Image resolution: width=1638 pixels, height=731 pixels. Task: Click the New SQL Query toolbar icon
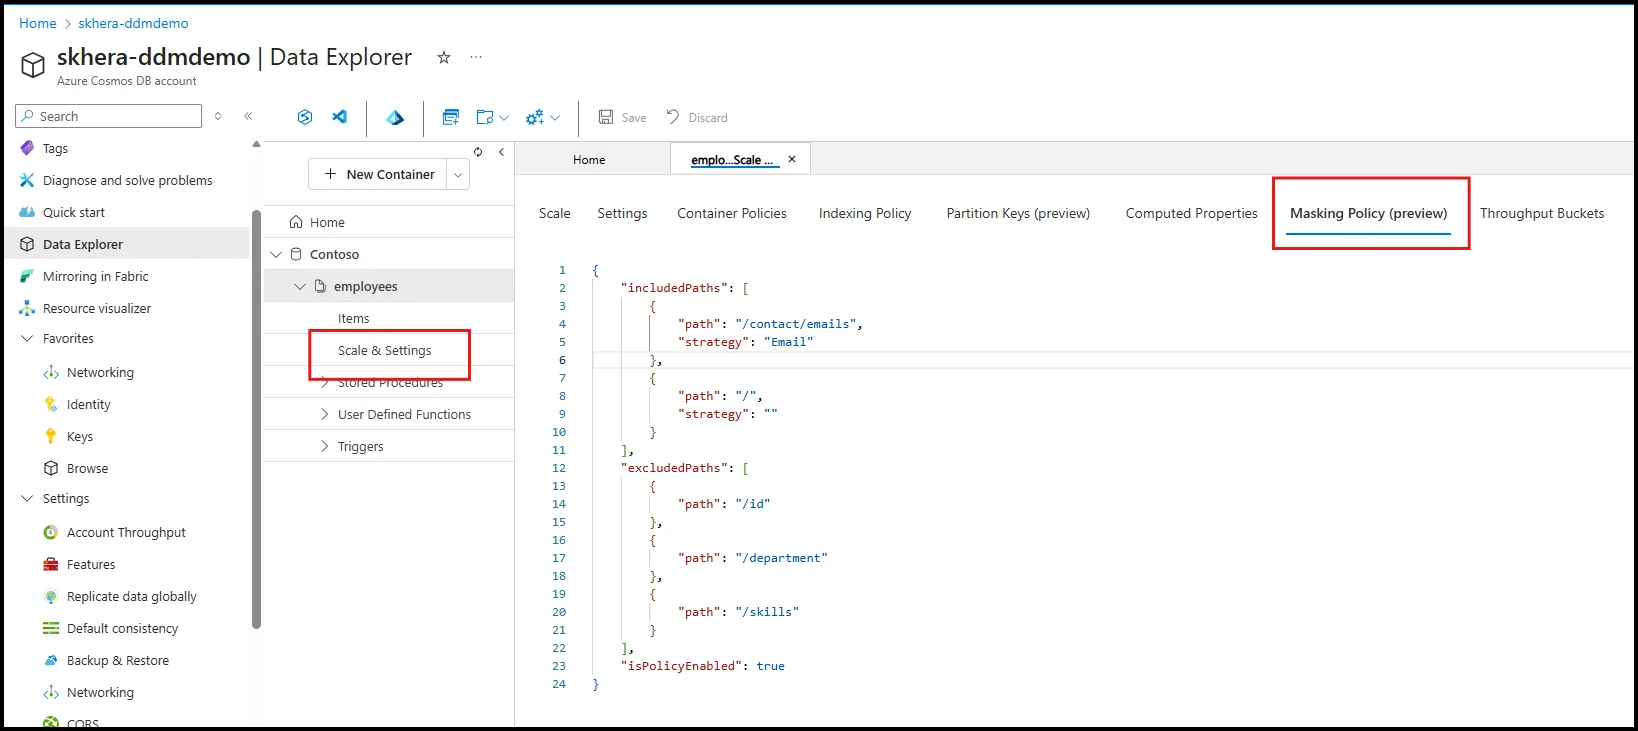(x=451, y=117)
